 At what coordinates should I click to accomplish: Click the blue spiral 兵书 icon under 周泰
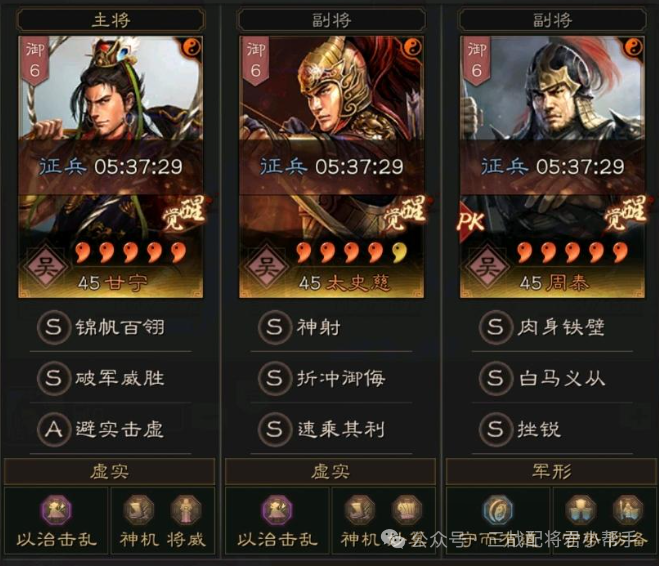pyautogui.click(x=498, y=510)
